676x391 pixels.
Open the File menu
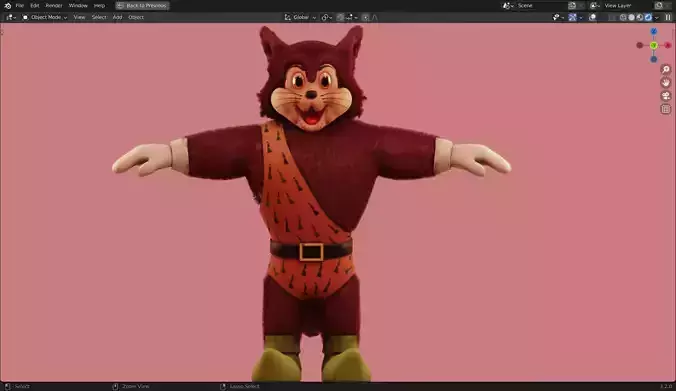pos(19,6)
